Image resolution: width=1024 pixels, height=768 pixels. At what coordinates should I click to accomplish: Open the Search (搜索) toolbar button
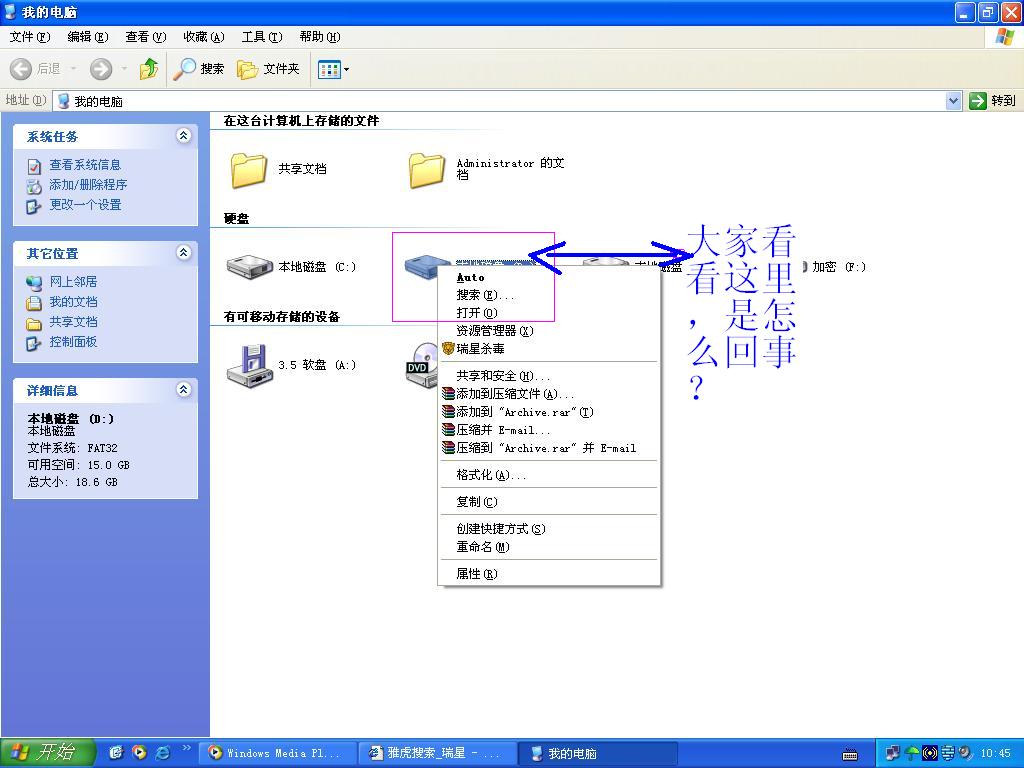[x=199, y=69]
